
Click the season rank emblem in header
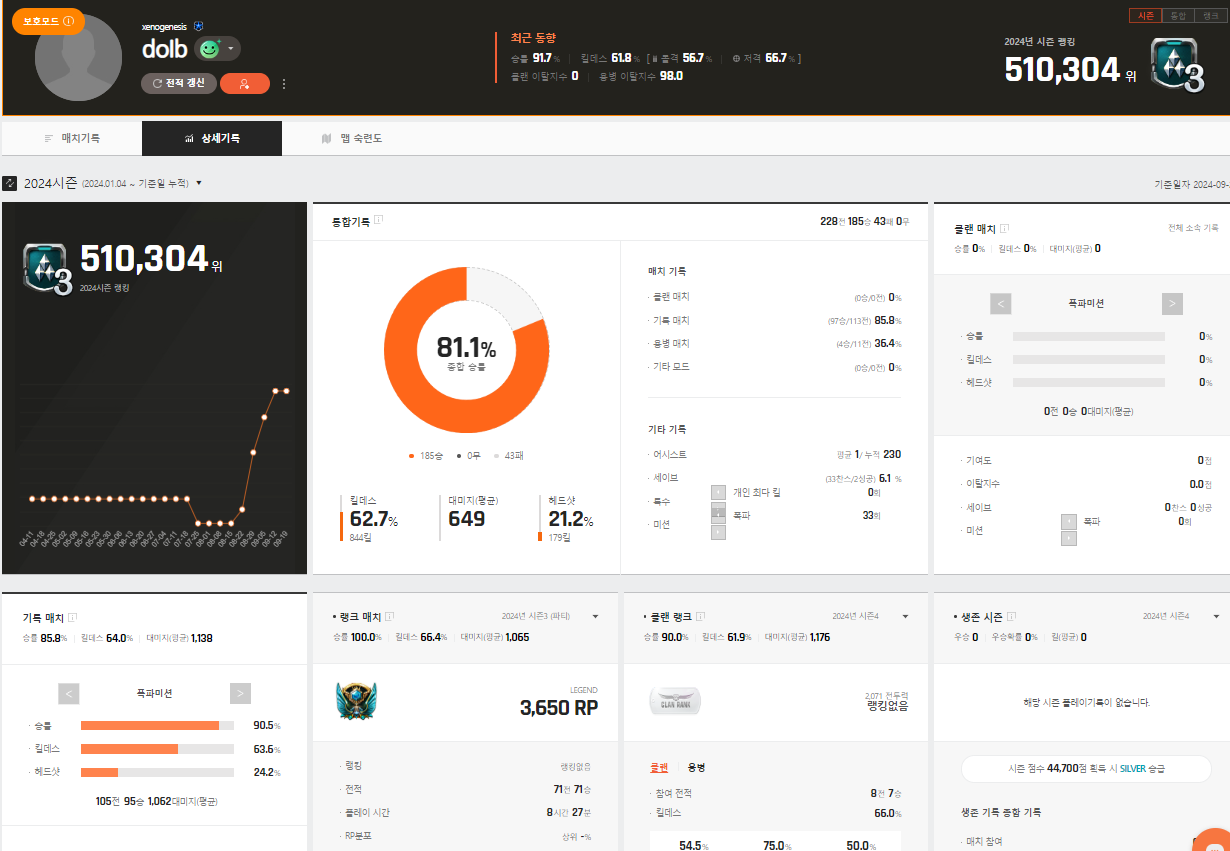pos(1176,66)
